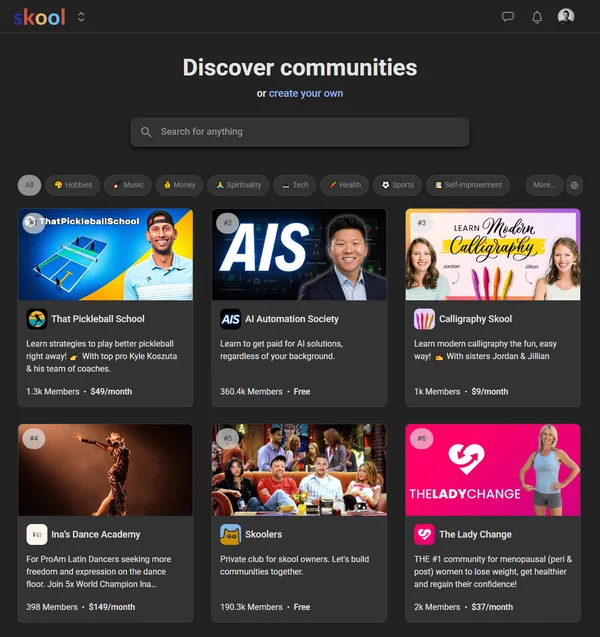Expand the More... categories dropdown
This screenshot has width=600, height=637.
pos(544,185)
